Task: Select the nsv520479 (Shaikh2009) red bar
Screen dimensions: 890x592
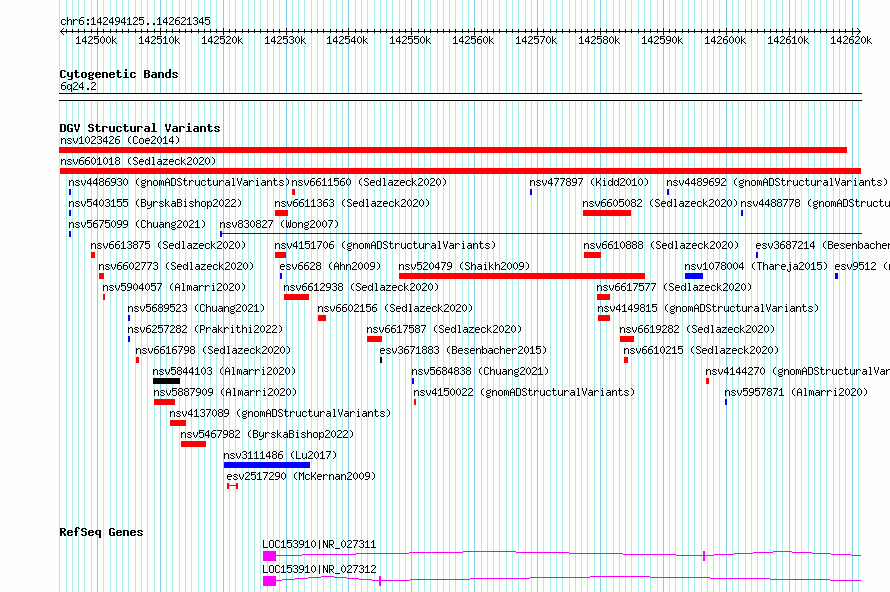Action: [522, 276]
